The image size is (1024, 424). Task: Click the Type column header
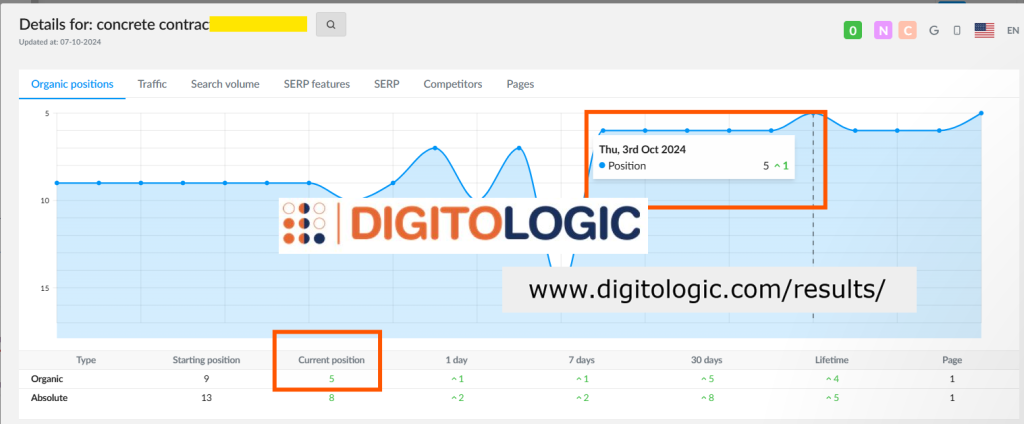[86, 360]
